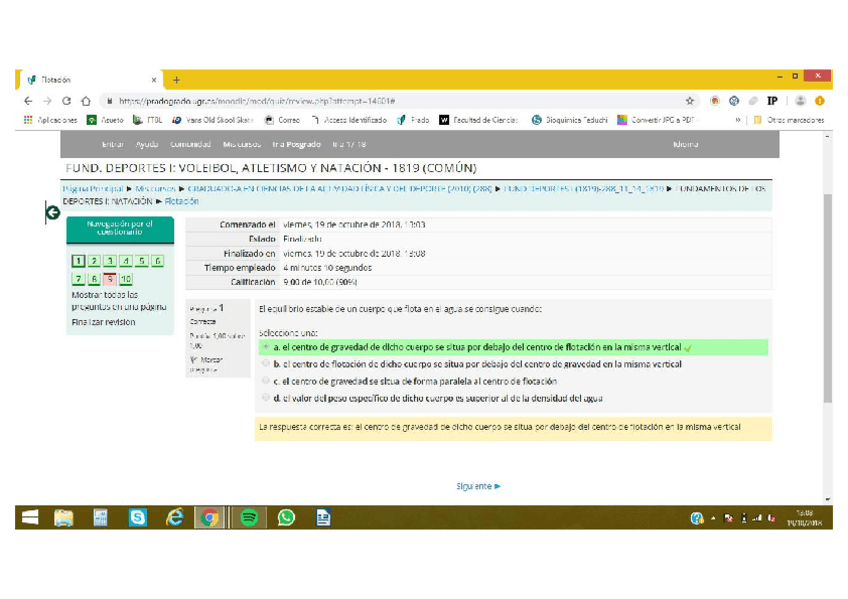This screenshot has width=848, height=599.
Task: Reload the page with the refresh icon
Action: point(66,101)
